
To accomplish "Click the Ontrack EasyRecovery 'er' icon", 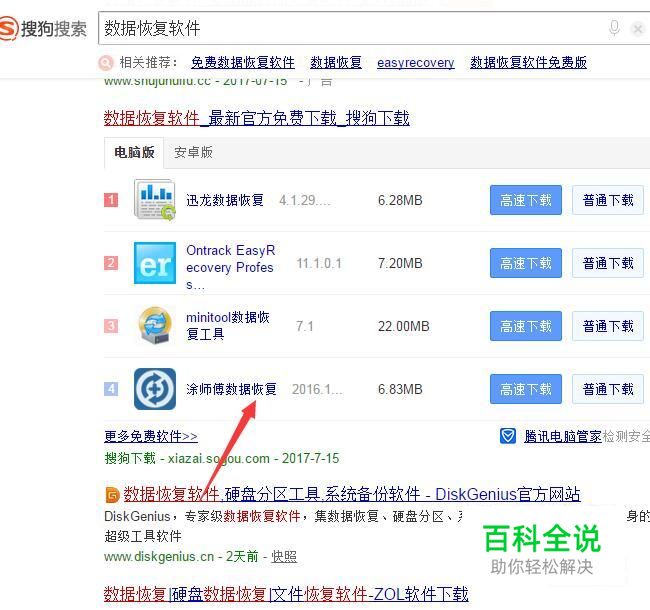I will (x=155, y=263).
